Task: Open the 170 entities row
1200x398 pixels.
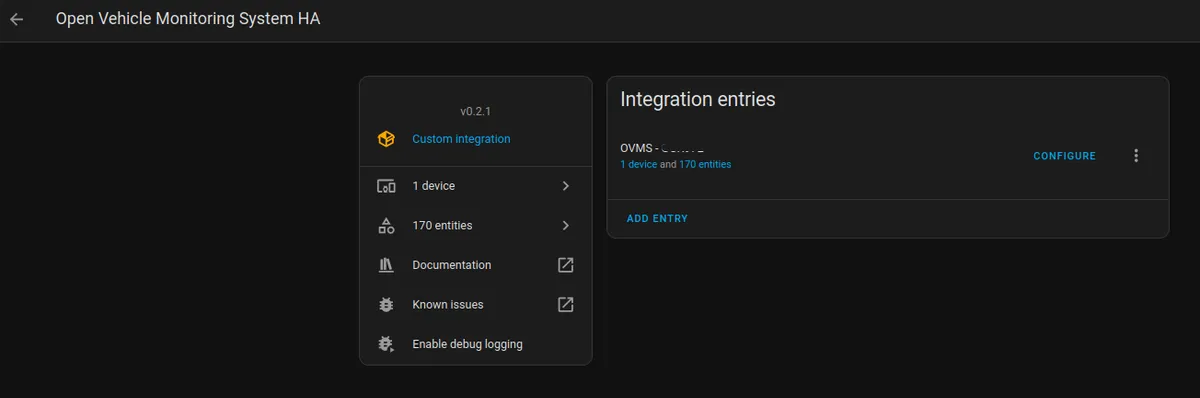Action: click(x=476, y=225)
